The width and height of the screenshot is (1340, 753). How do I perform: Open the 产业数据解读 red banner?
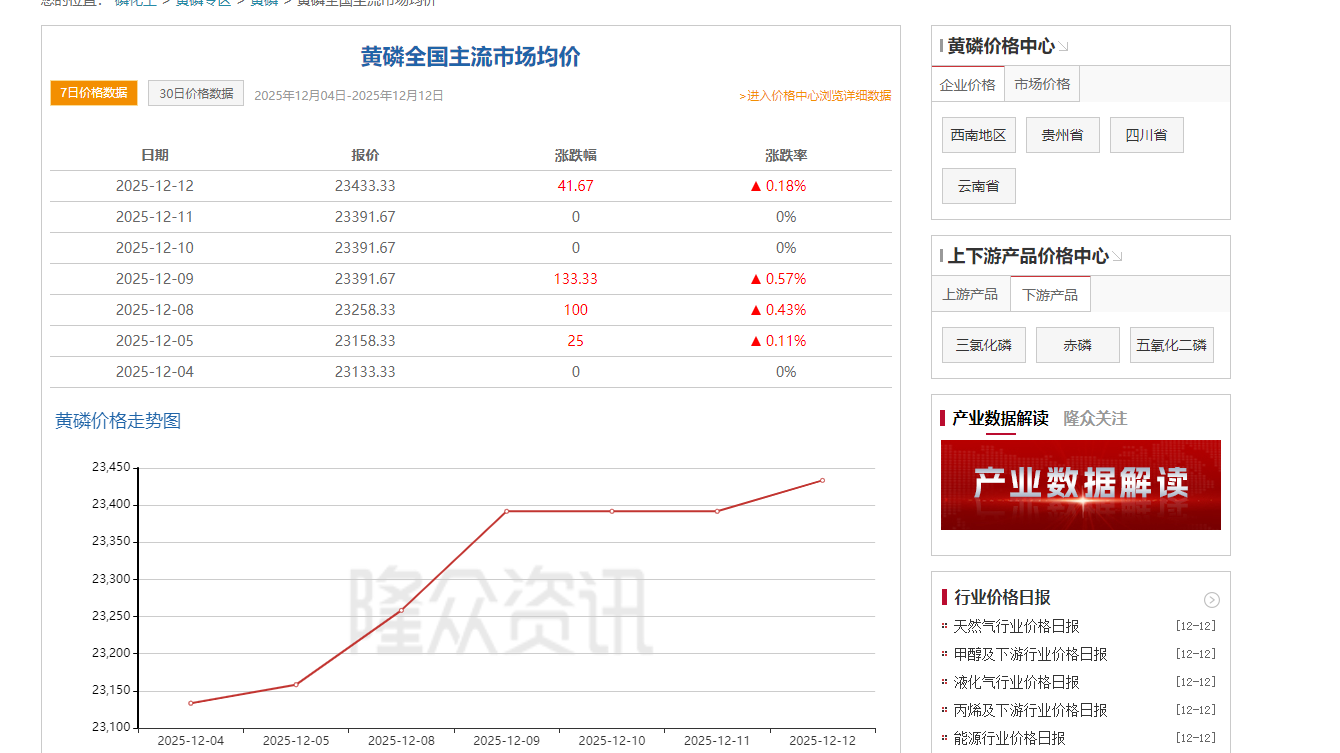coord(1081,485)
